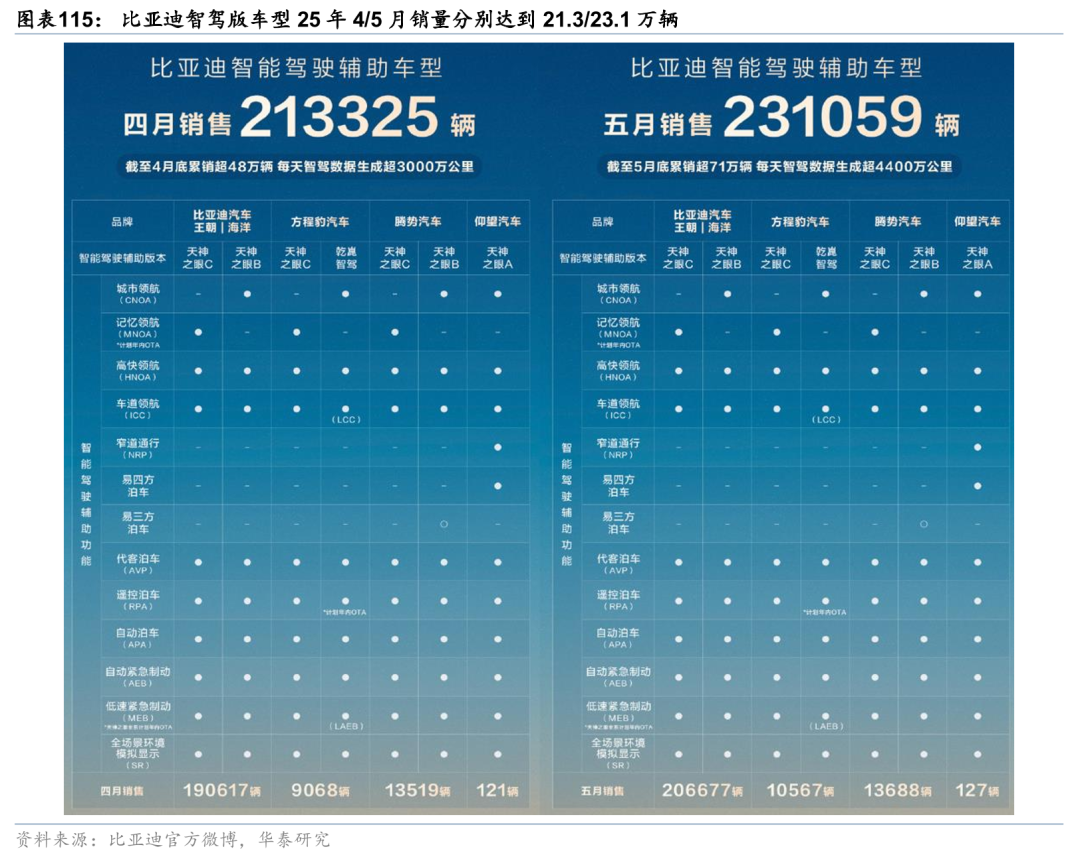Image resolution: width=1080 pixels, height=857 pixels.
Task: Click 品牌 header in the May table
Action: click(x=603, y=221)
